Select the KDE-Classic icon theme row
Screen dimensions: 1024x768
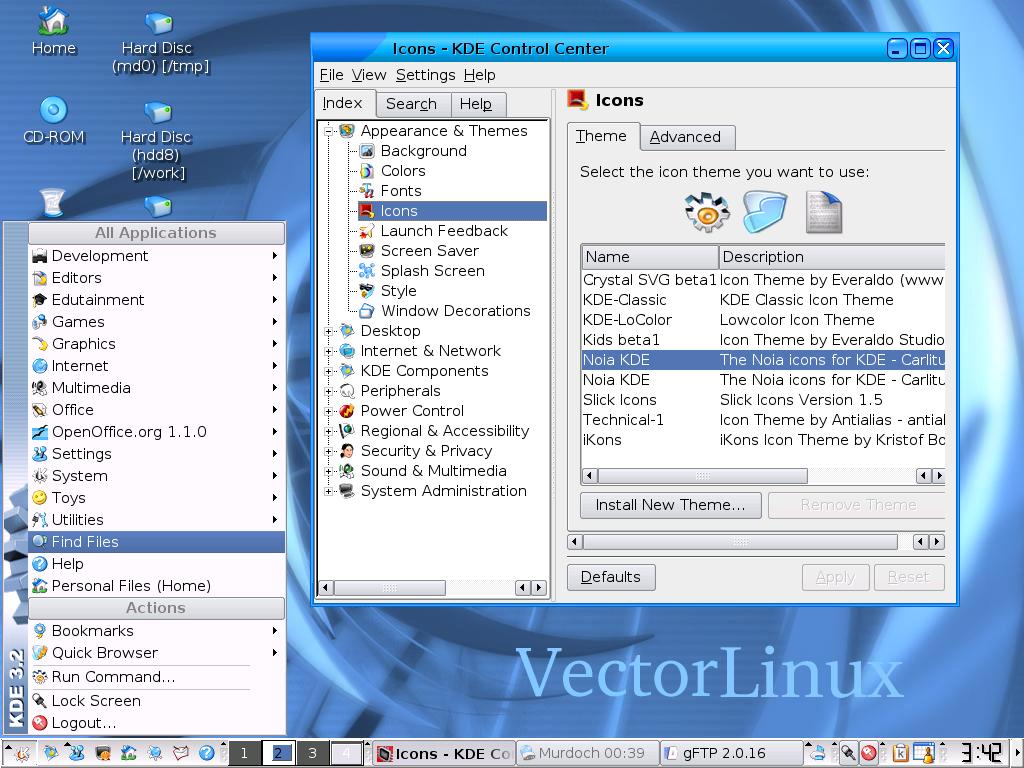click(763, 300)
